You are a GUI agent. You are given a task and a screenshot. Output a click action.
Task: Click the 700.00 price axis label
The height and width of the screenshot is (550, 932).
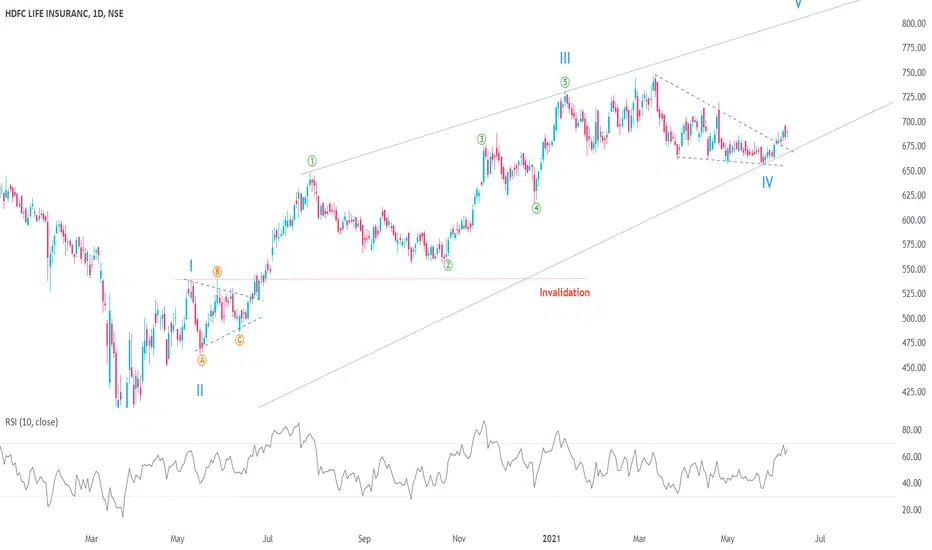[x=914, y=121]
